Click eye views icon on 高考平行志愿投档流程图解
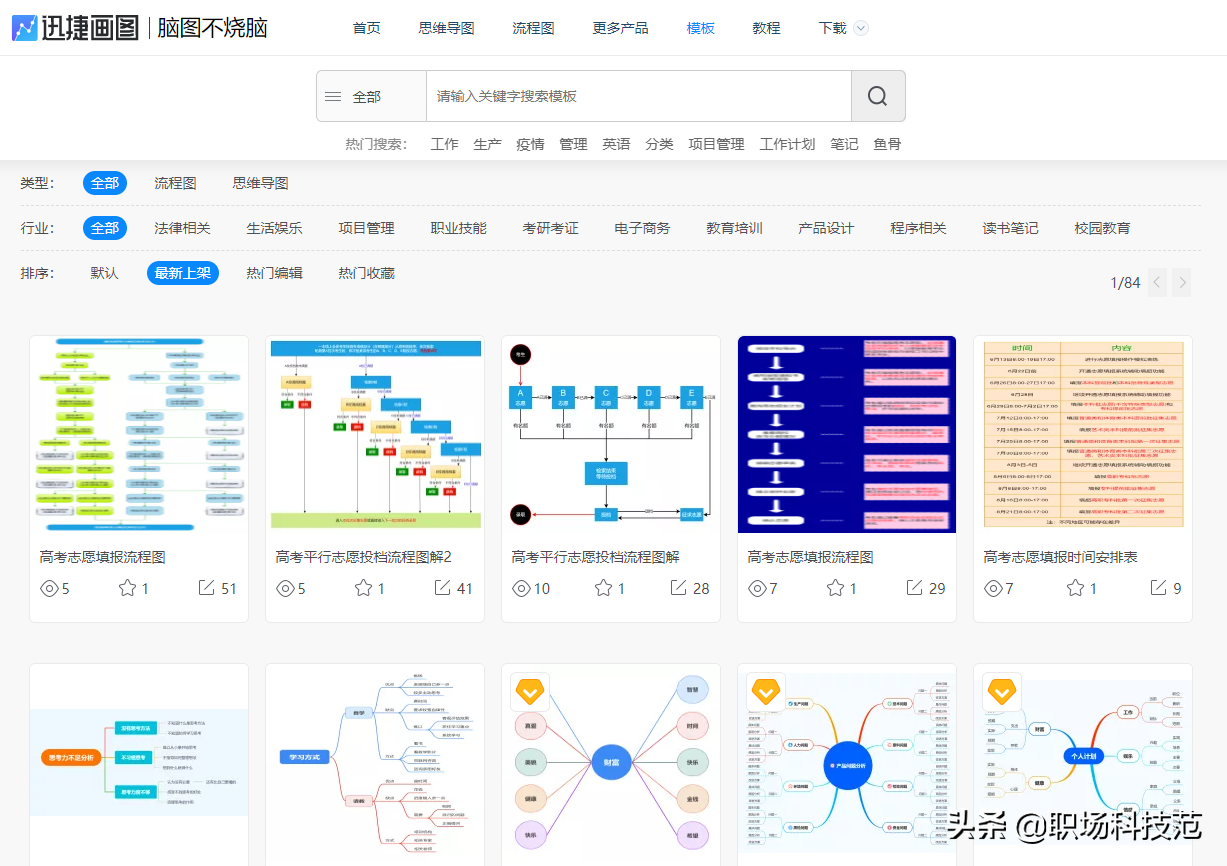The image size is (1227, 866). click(522, 588)
